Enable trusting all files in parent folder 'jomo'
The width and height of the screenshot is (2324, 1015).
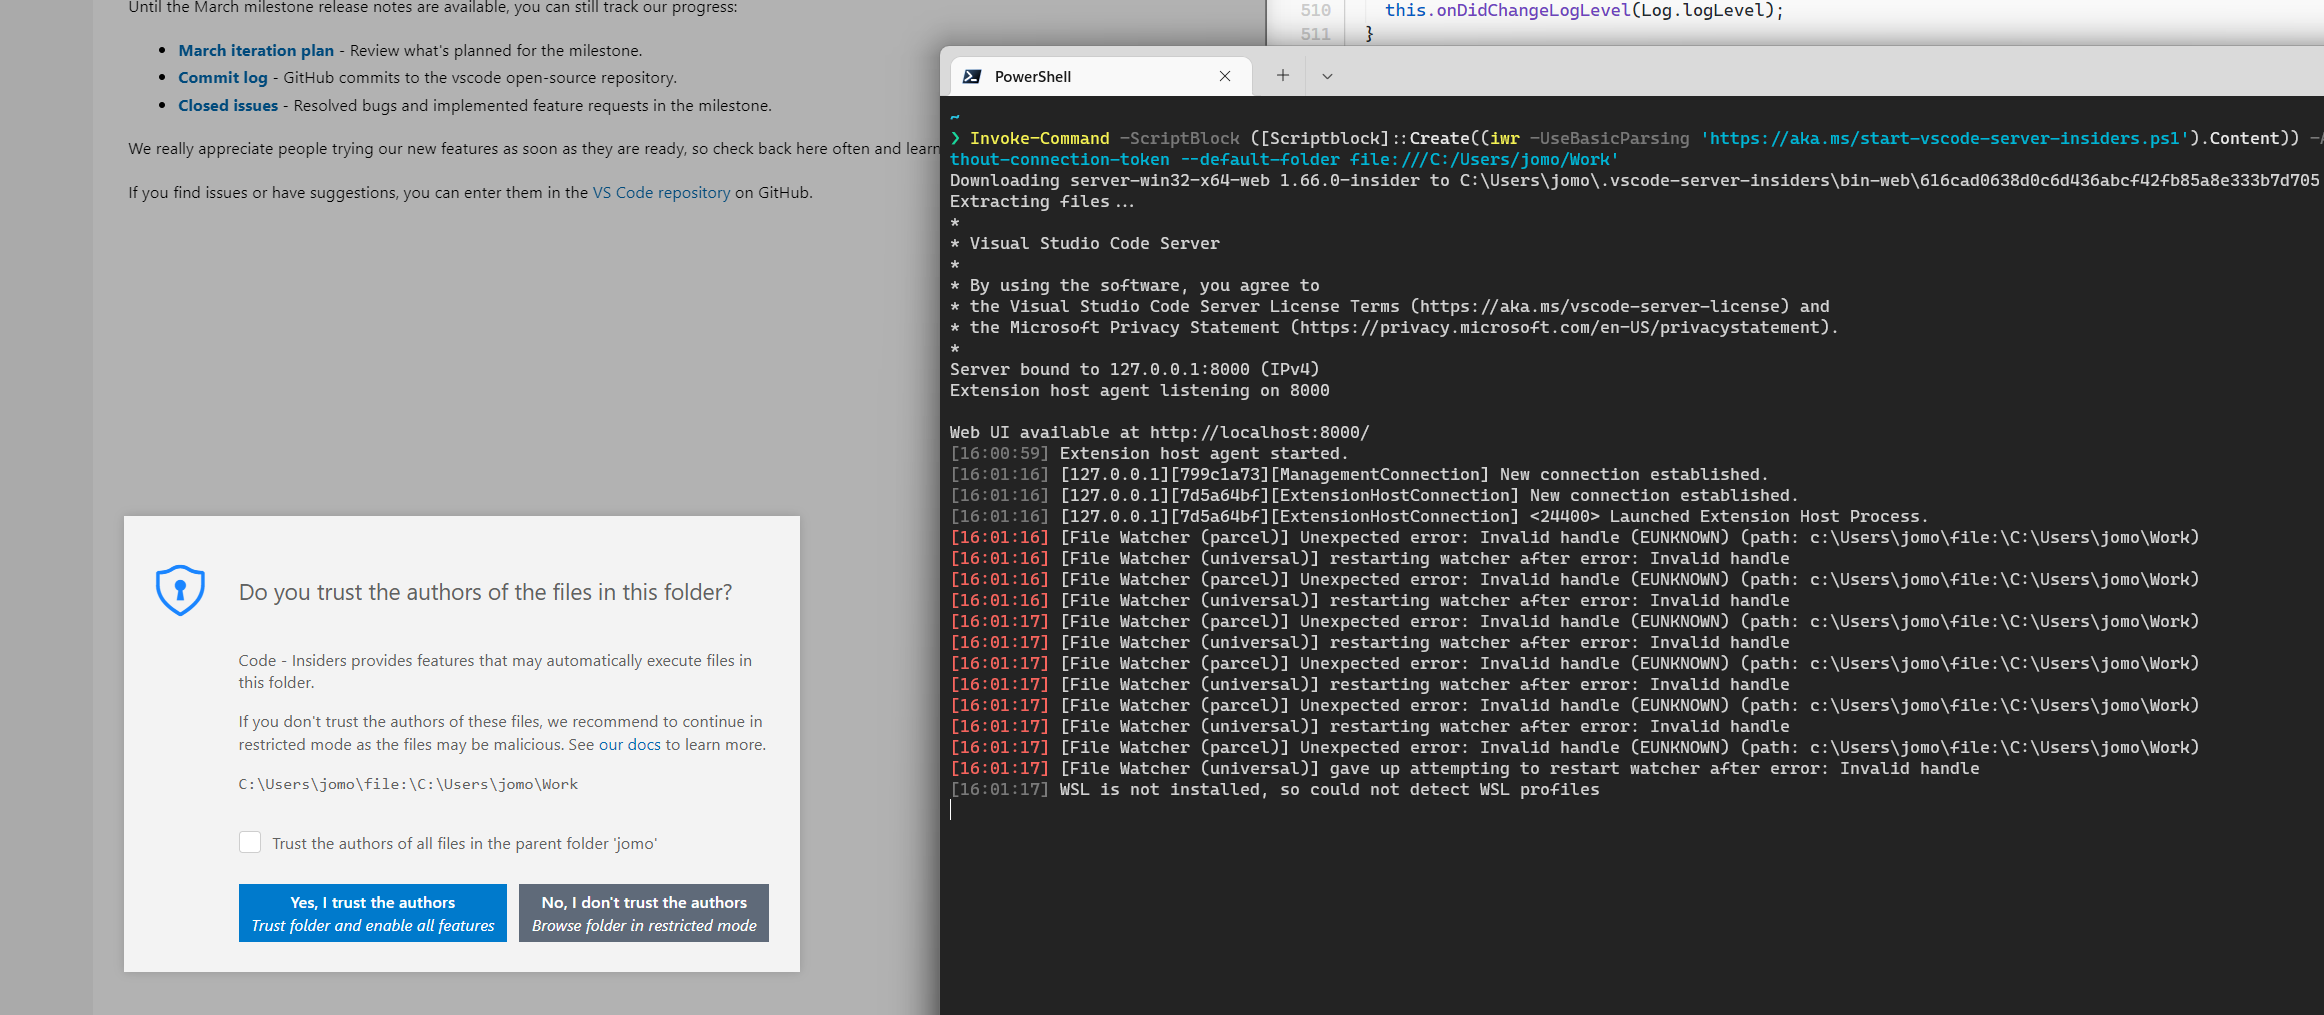(x=250, y=842)
